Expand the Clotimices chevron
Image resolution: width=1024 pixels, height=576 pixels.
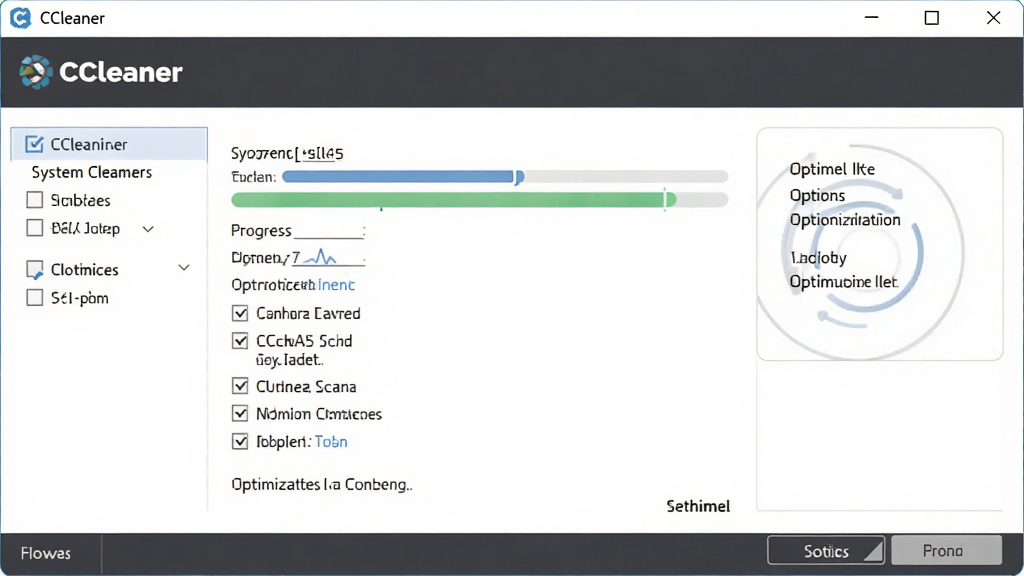[184, 268]
